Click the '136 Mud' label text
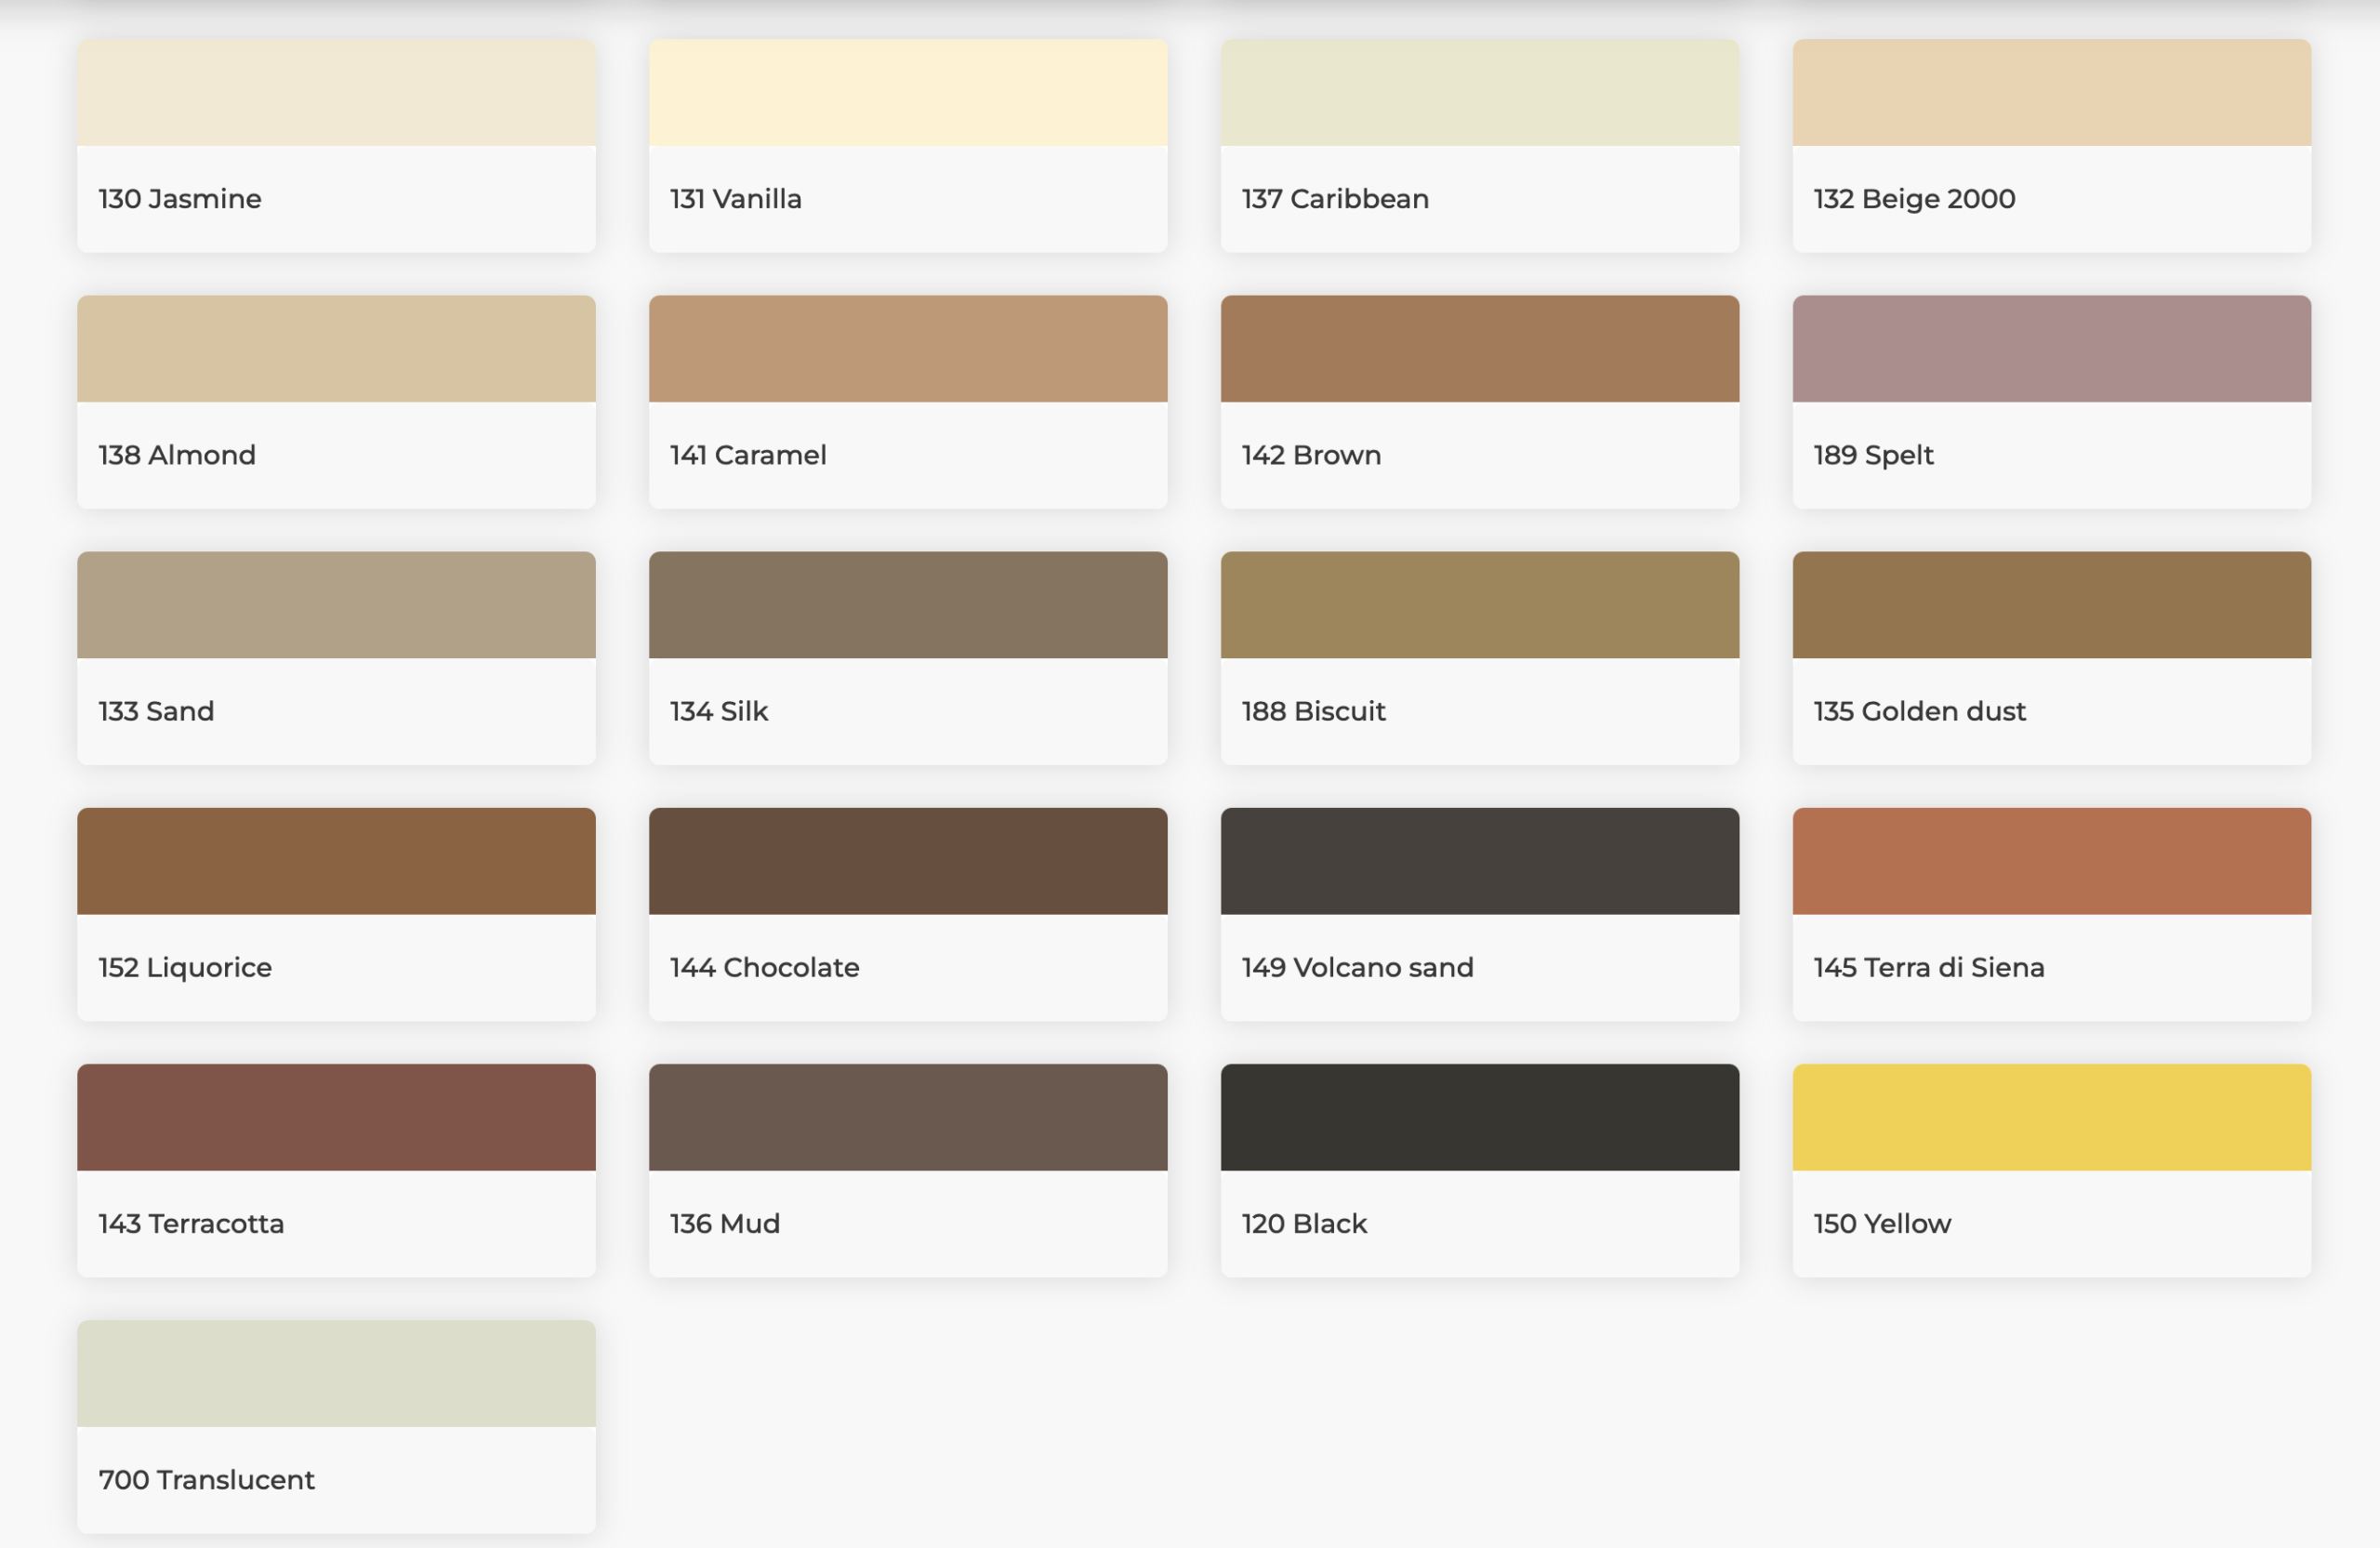The height and width of the screenshot is (1548, 2380). click(725, 1223)
